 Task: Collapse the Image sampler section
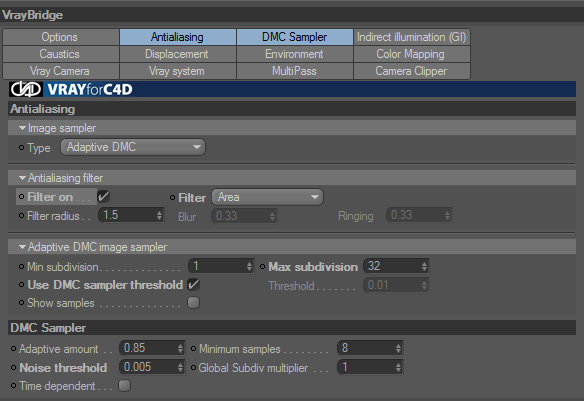point(22,128)
